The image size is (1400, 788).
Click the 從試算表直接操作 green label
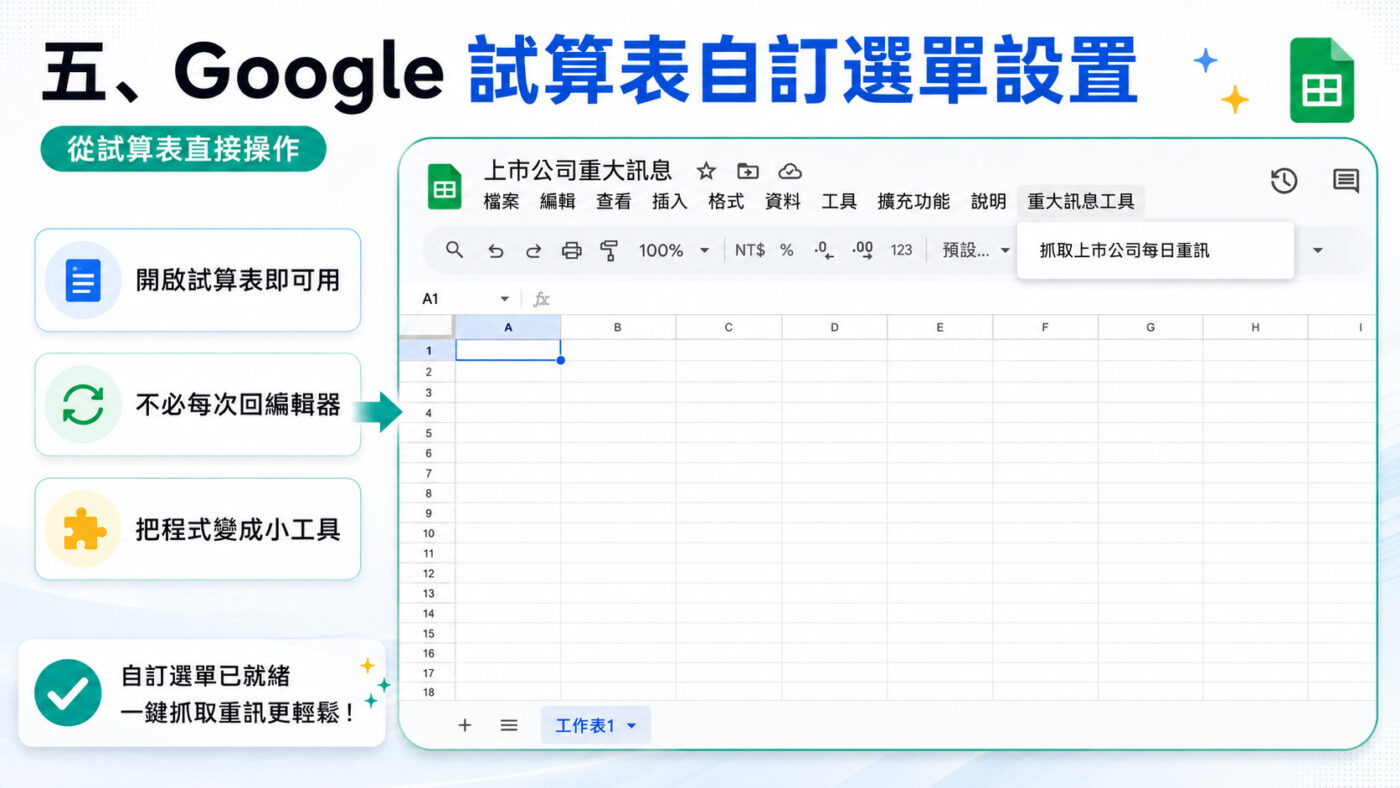point(184,149)
